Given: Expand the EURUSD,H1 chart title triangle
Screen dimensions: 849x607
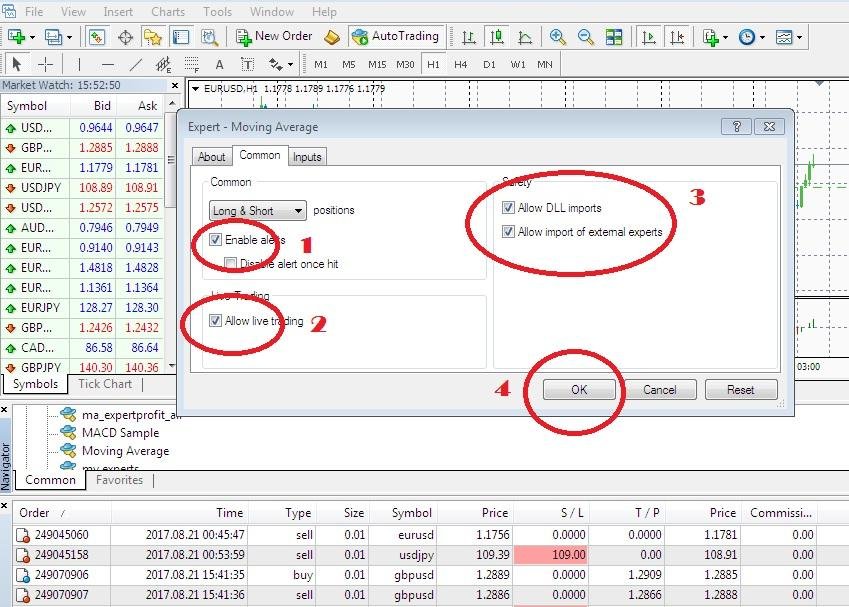Looking at the screenshot, I should click(x=195, y=88).
